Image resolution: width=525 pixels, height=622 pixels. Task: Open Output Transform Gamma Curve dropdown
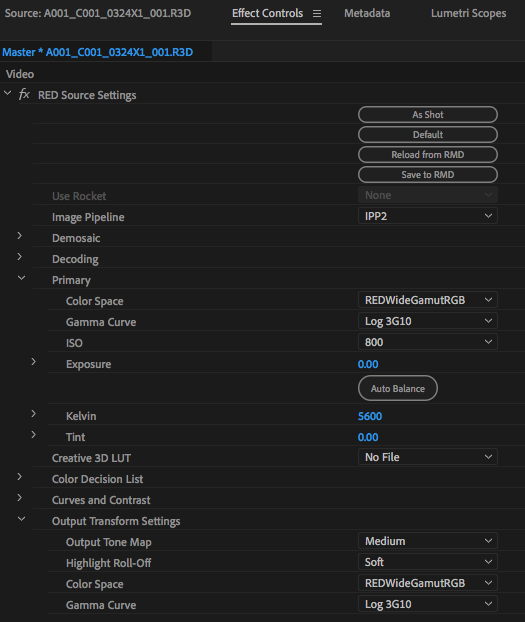point(428,605)
